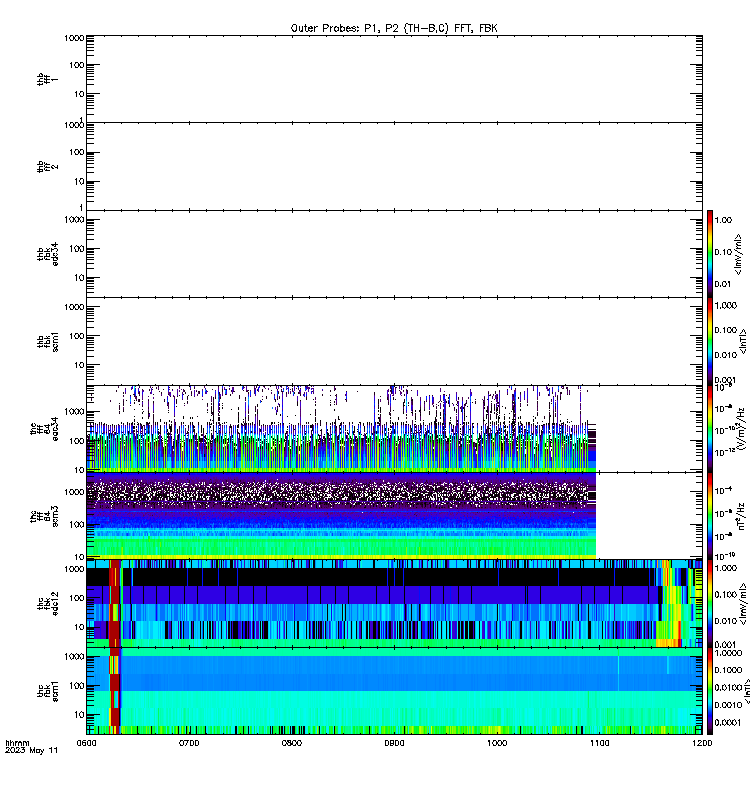Click the thc fff 64 scm3 spectrogram
This screenshot has width=750, height=800.
pyautogui.click(x=341, y=516)
